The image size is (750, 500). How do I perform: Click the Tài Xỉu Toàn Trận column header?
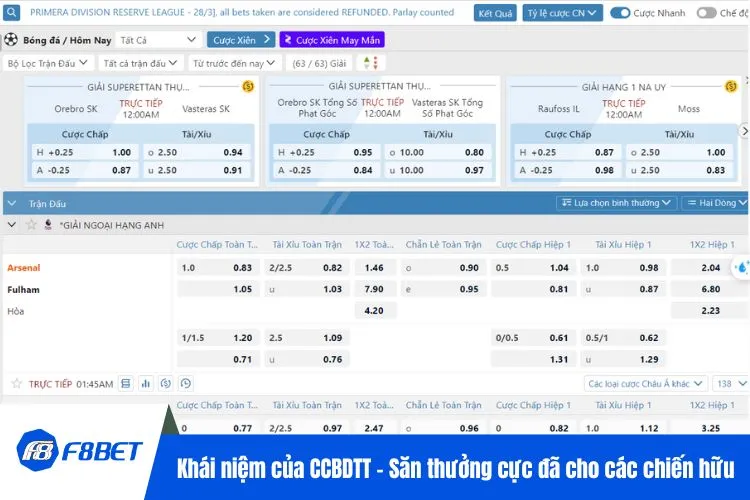[307, 244]
